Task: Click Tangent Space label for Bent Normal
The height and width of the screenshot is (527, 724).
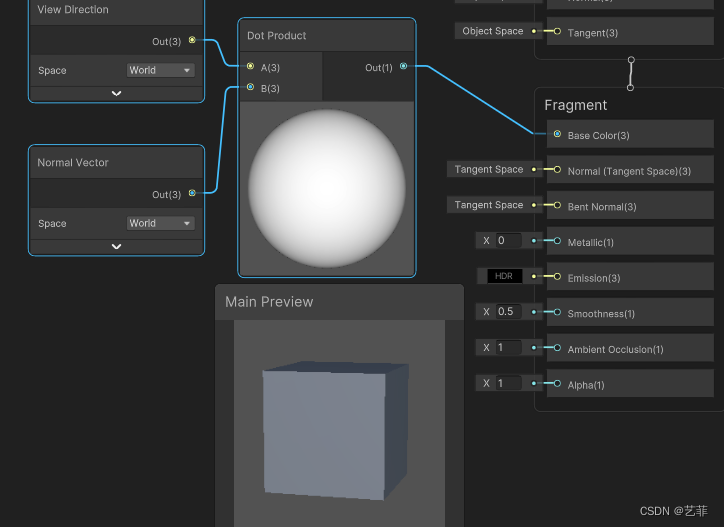Action: pos(489,205)
